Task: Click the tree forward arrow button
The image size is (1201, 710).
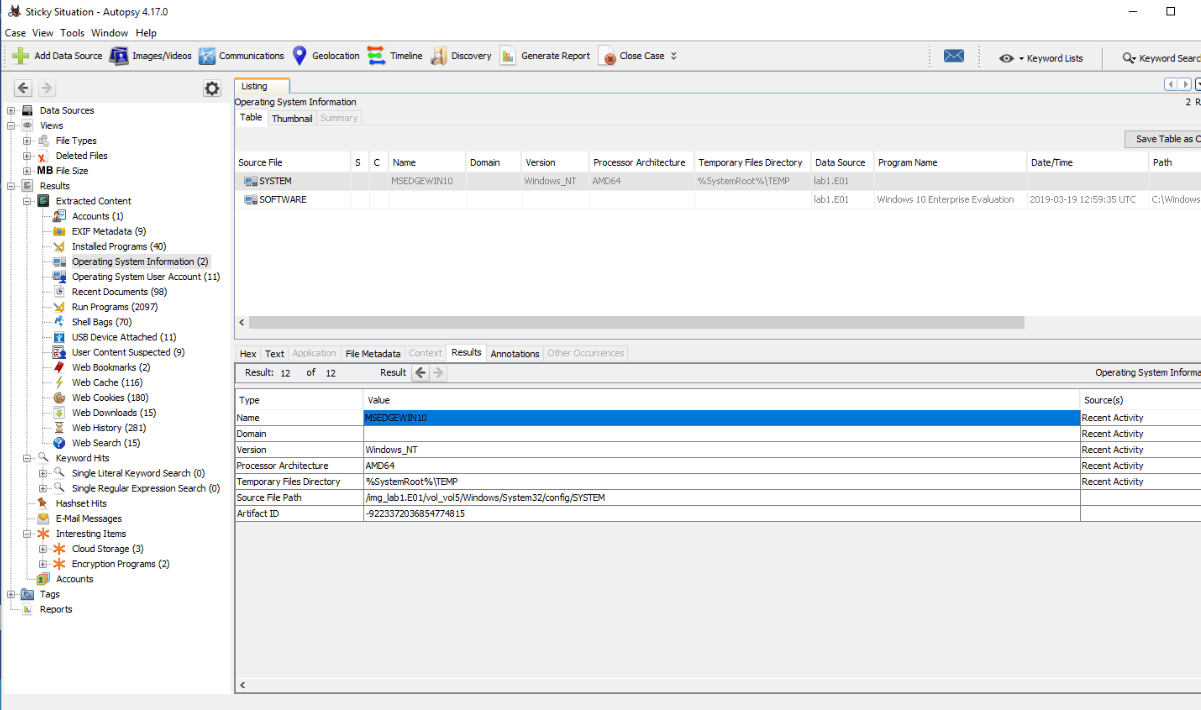Action: 46,88
